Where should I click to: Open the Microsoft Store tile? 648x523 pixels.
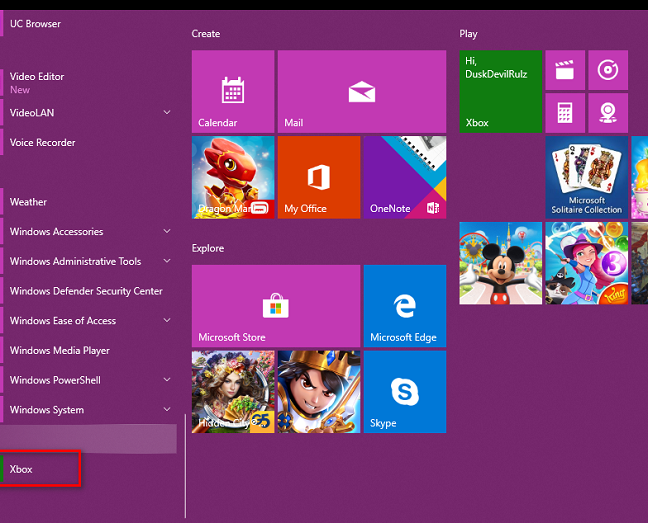point(276,306)
